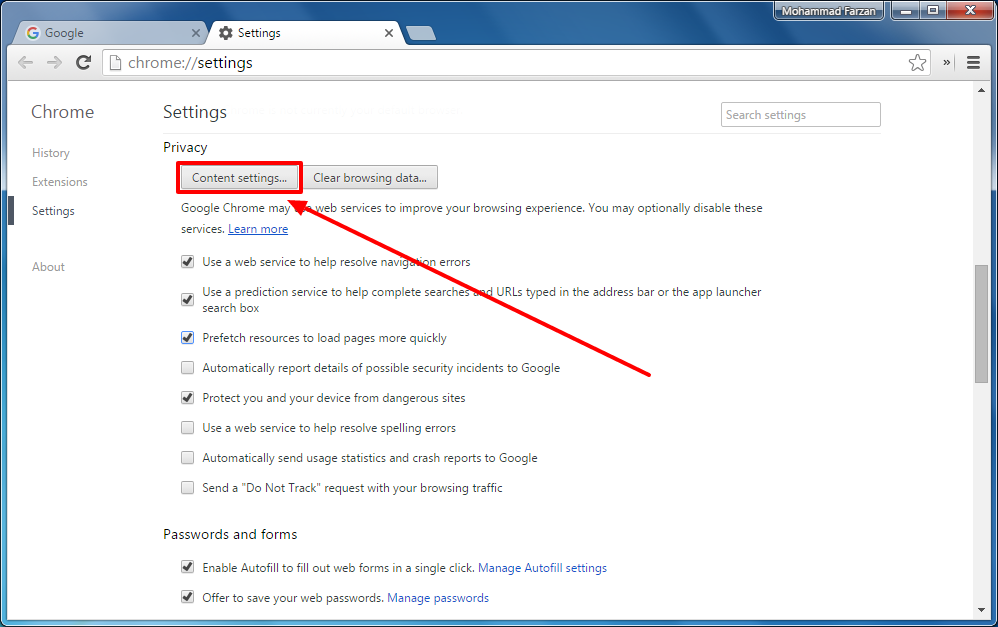Open a new tab
Screen dimensions: 998x627
coord(421,33)
